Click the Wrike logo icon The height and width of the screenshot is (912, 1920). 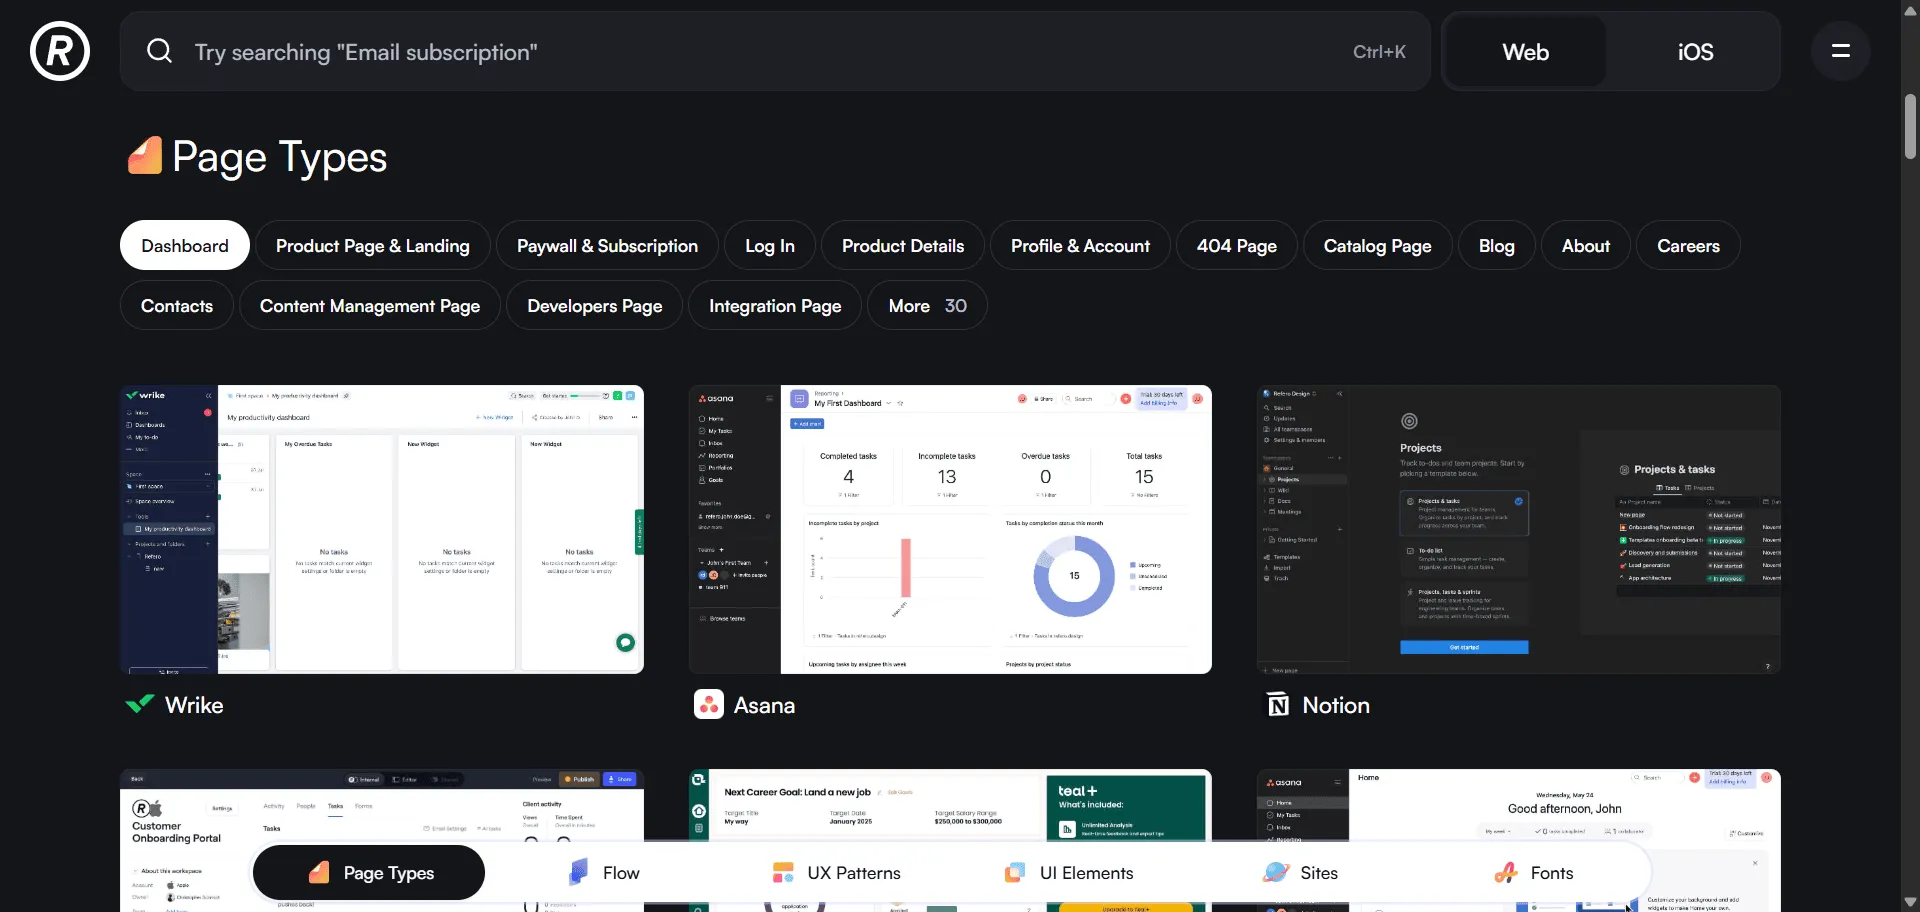[x=140, y=704]
